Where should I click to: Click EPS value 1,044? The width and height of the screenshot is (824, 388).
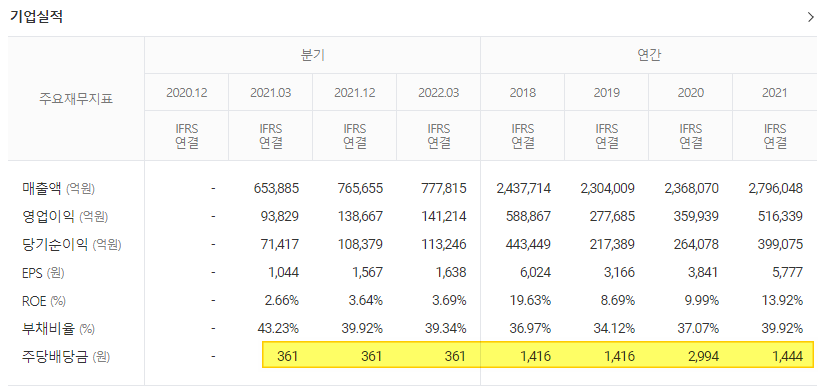pos(283,273)
